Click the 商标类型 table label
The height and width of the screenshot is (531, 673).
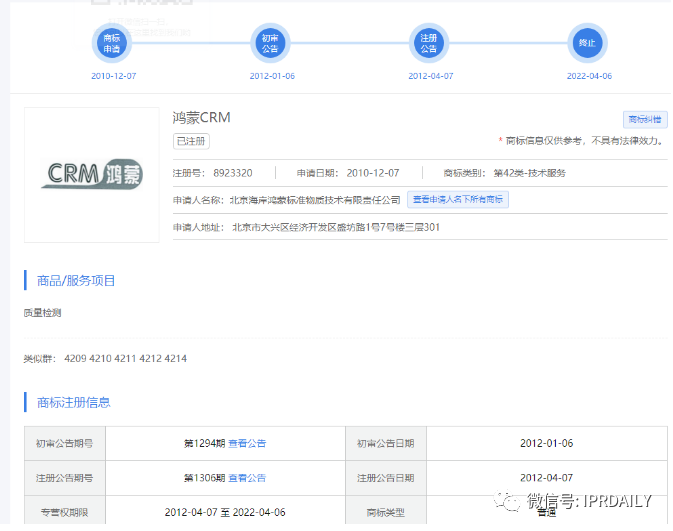coord(386,512)
